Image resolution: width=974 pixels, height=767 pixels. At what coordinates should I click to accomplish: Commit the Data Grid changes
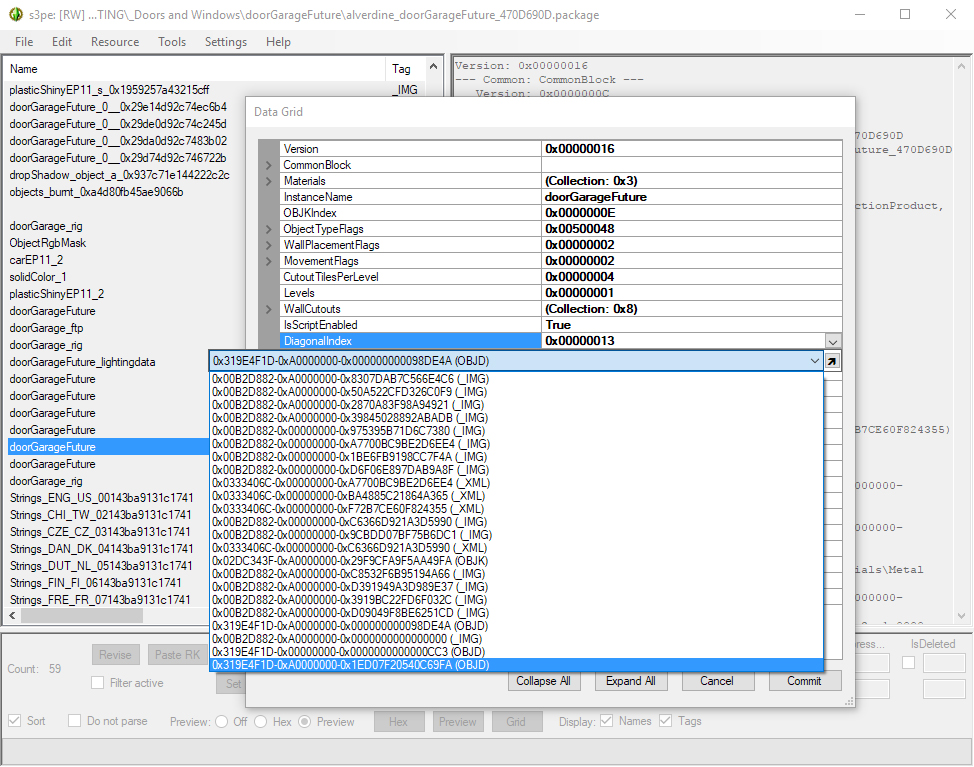point(804,681)
